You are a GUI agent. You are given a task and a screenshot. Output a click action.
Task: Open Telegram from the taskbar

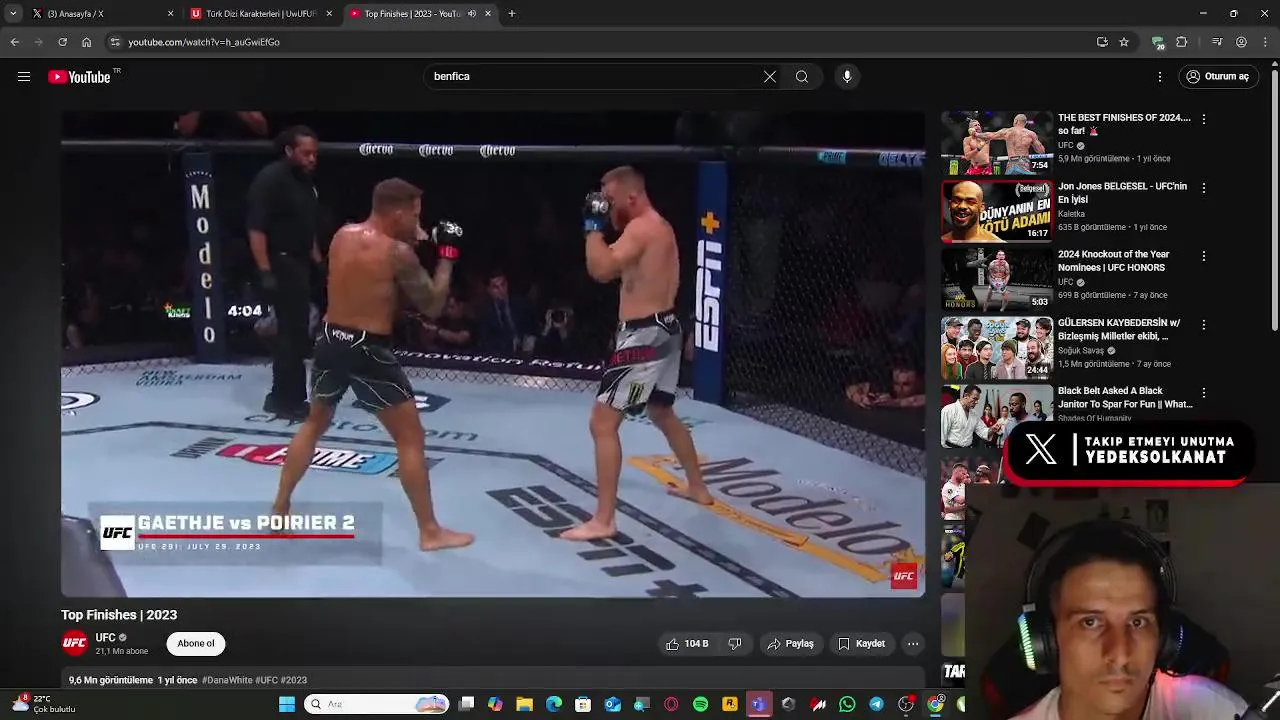click(x=876, y=704)
